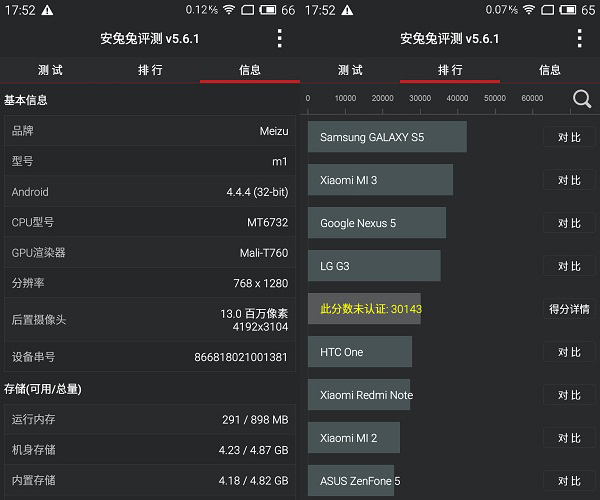The image size is (600, 500).
Task: Tap the search magnifier icon
Action: pyautogui.click(x=581, y=98)
